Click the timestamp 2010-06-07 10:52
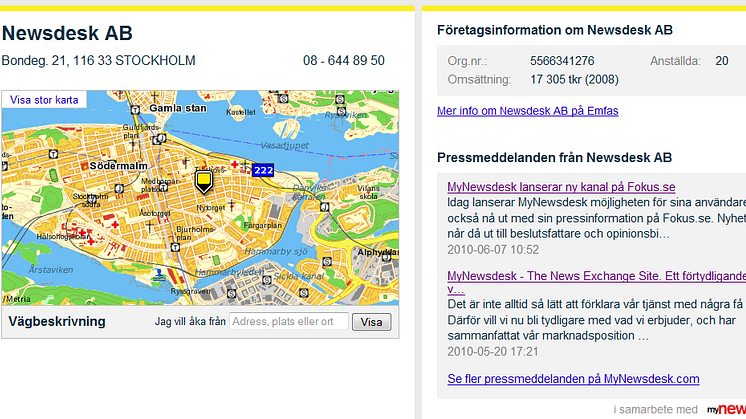 tap(493, 250)
